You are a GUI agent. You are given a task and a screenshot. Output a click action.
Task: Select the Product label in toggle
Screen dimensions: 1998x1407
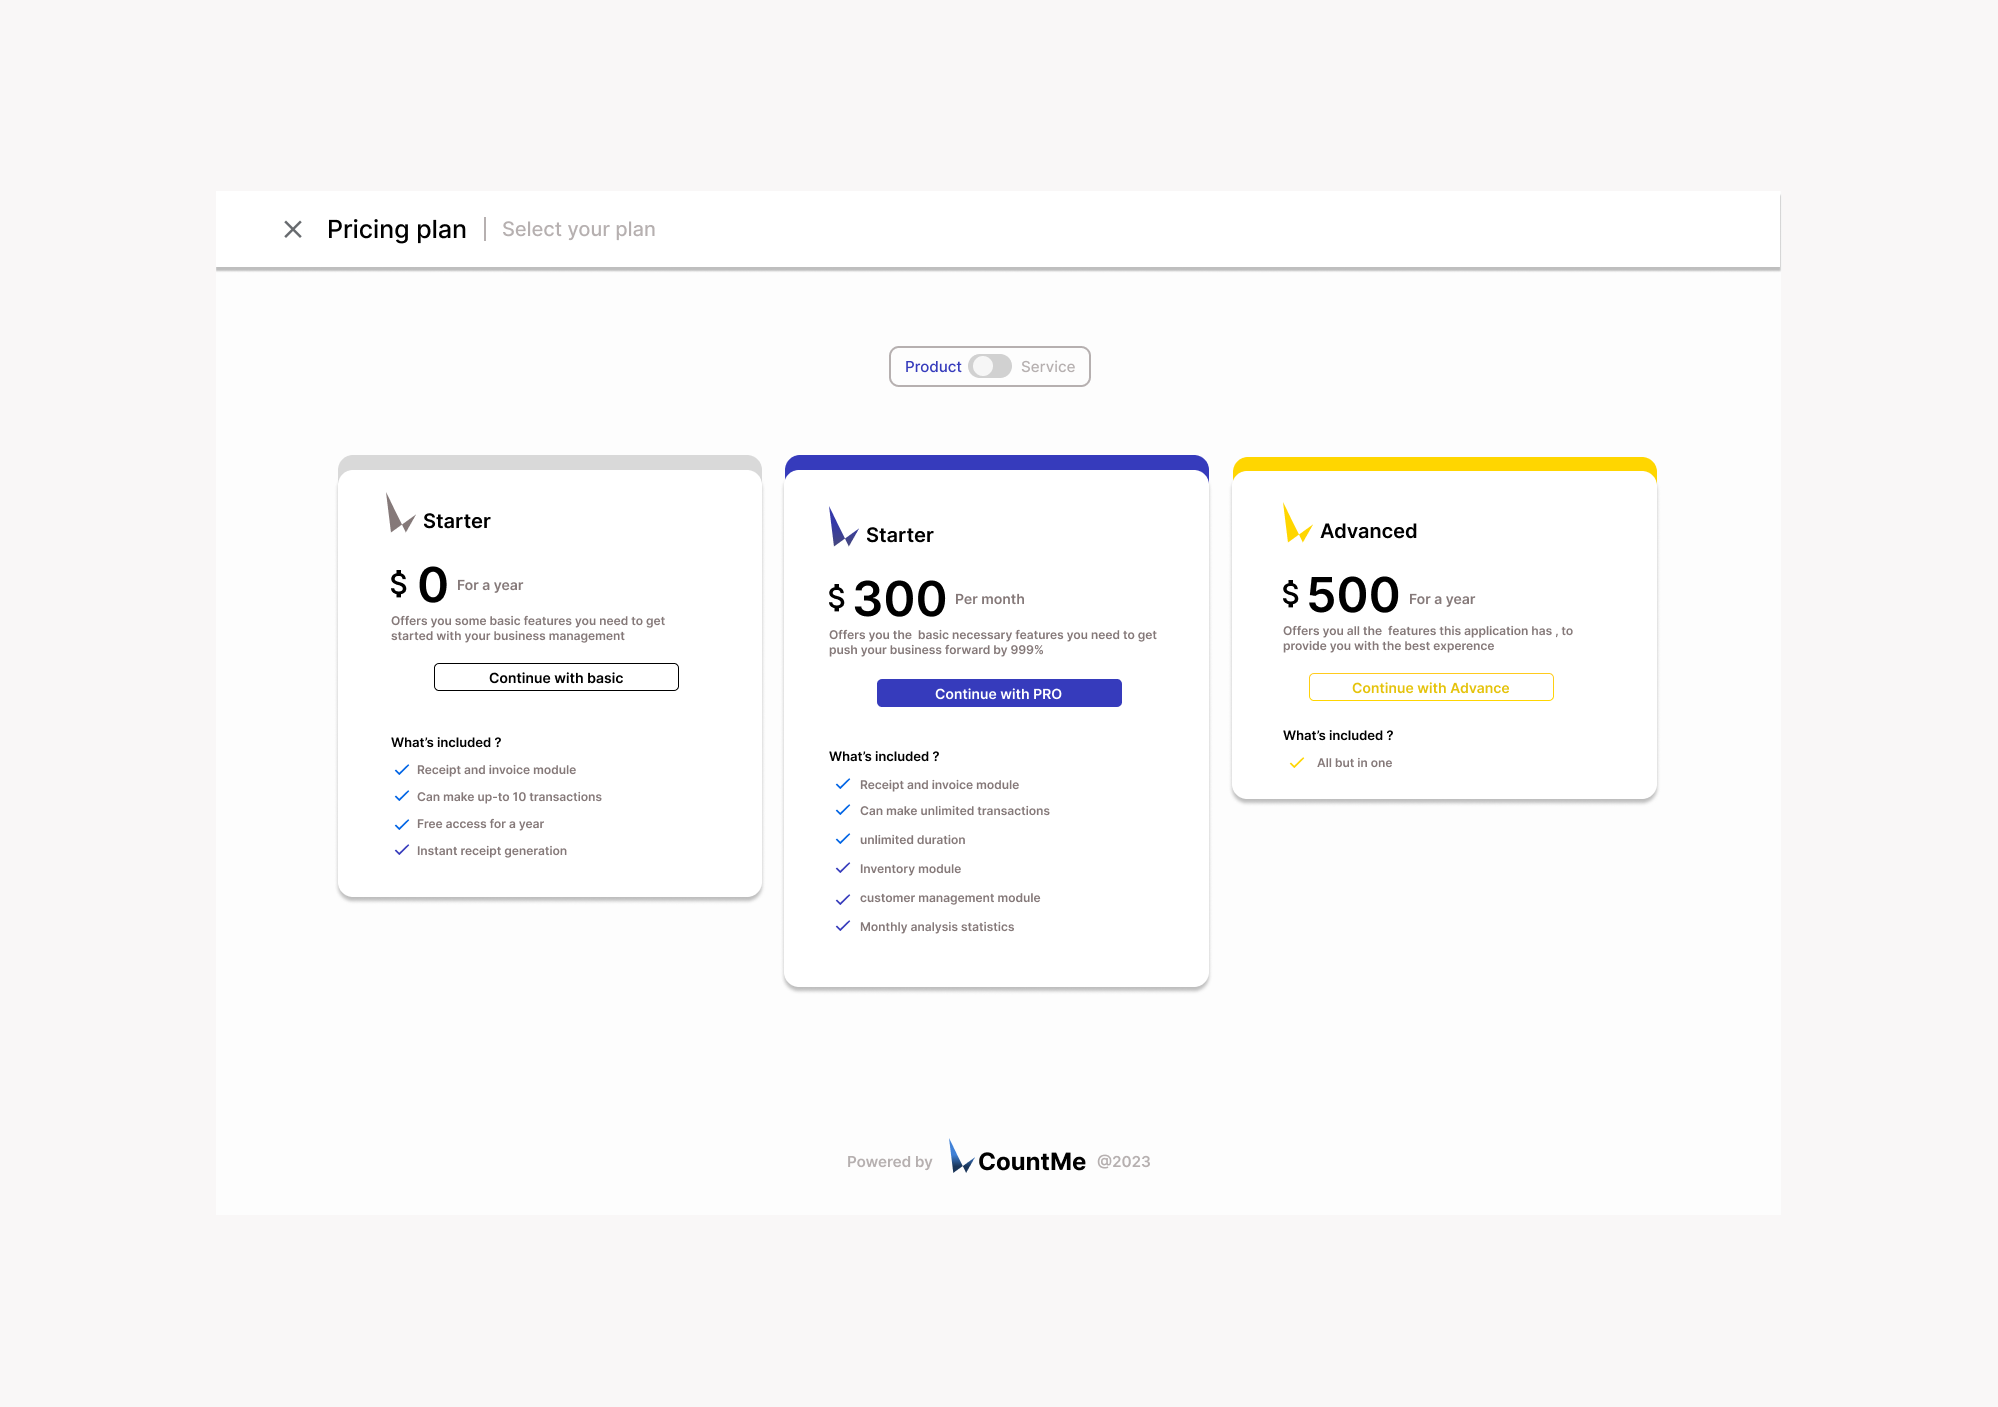tap(932, 367)
